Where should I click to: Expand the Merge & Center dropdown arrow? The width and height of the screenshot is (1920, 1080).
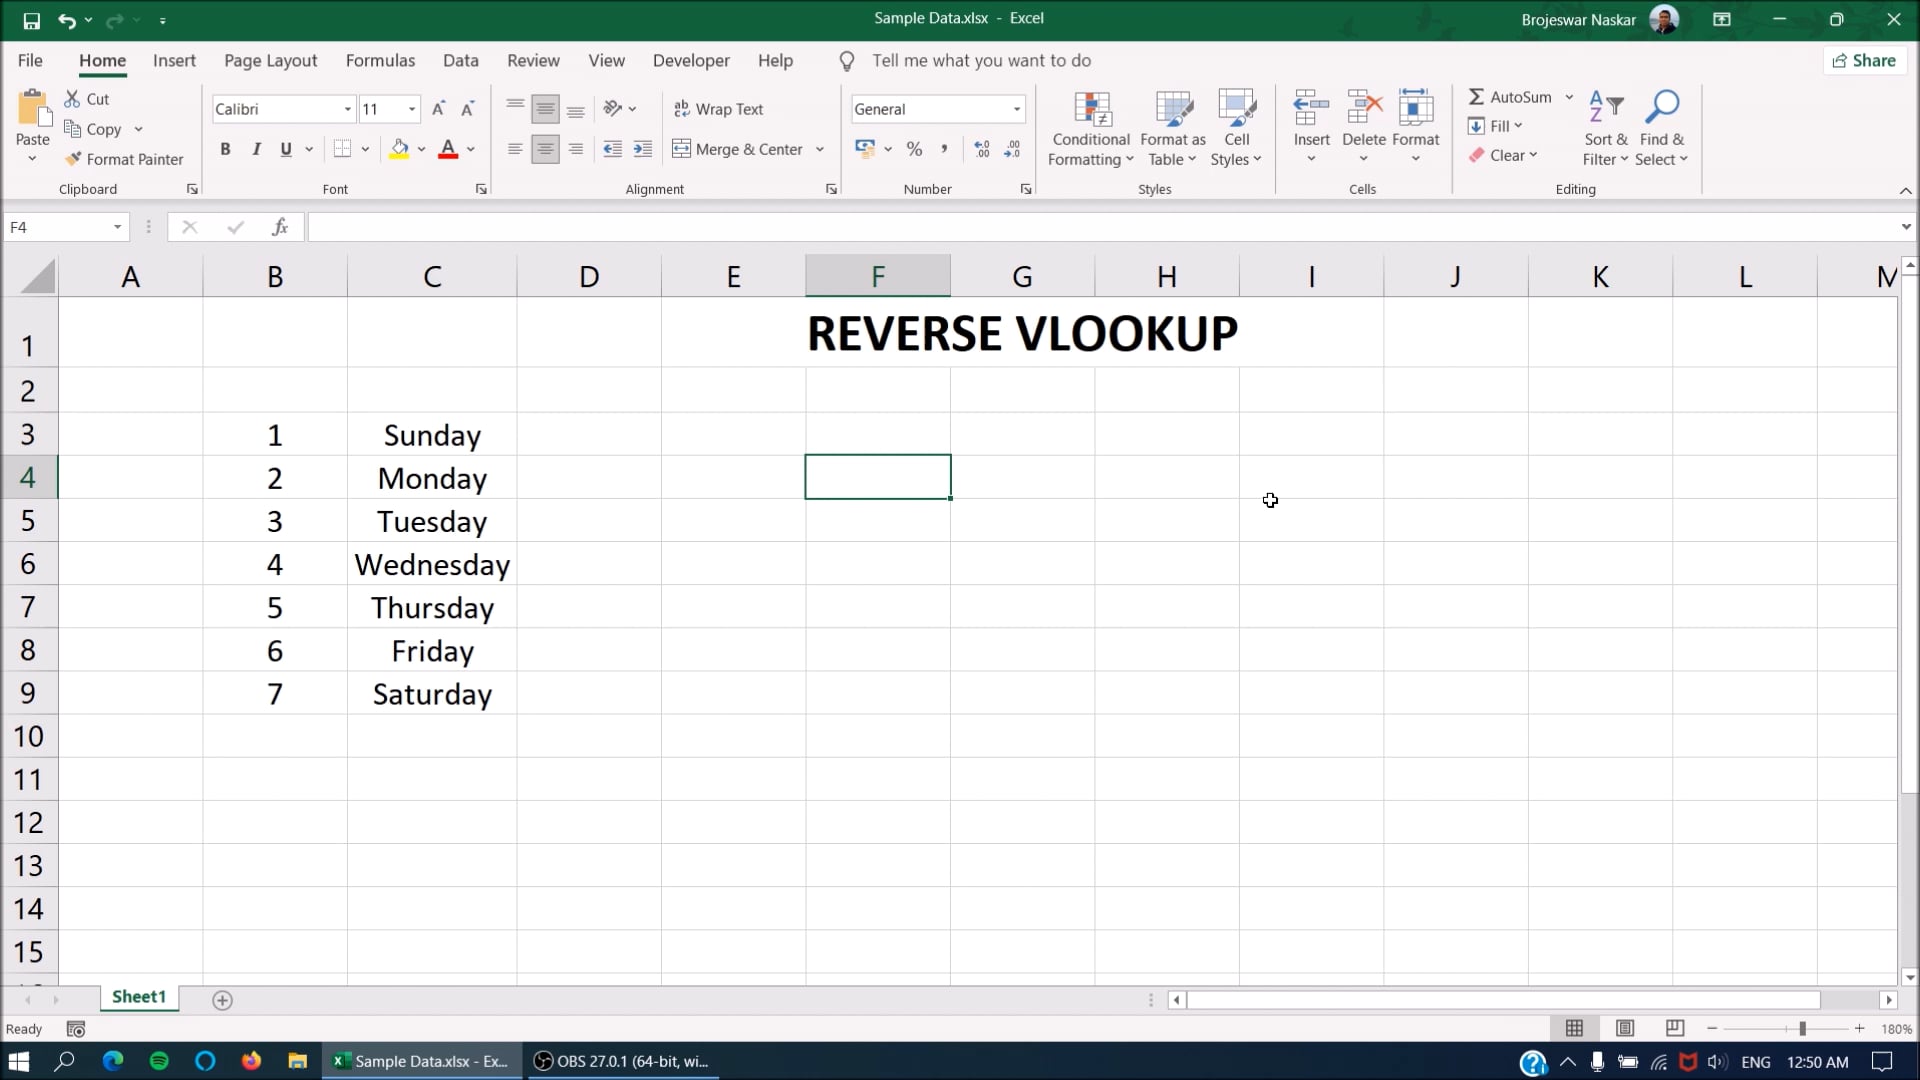click(820, 149)
